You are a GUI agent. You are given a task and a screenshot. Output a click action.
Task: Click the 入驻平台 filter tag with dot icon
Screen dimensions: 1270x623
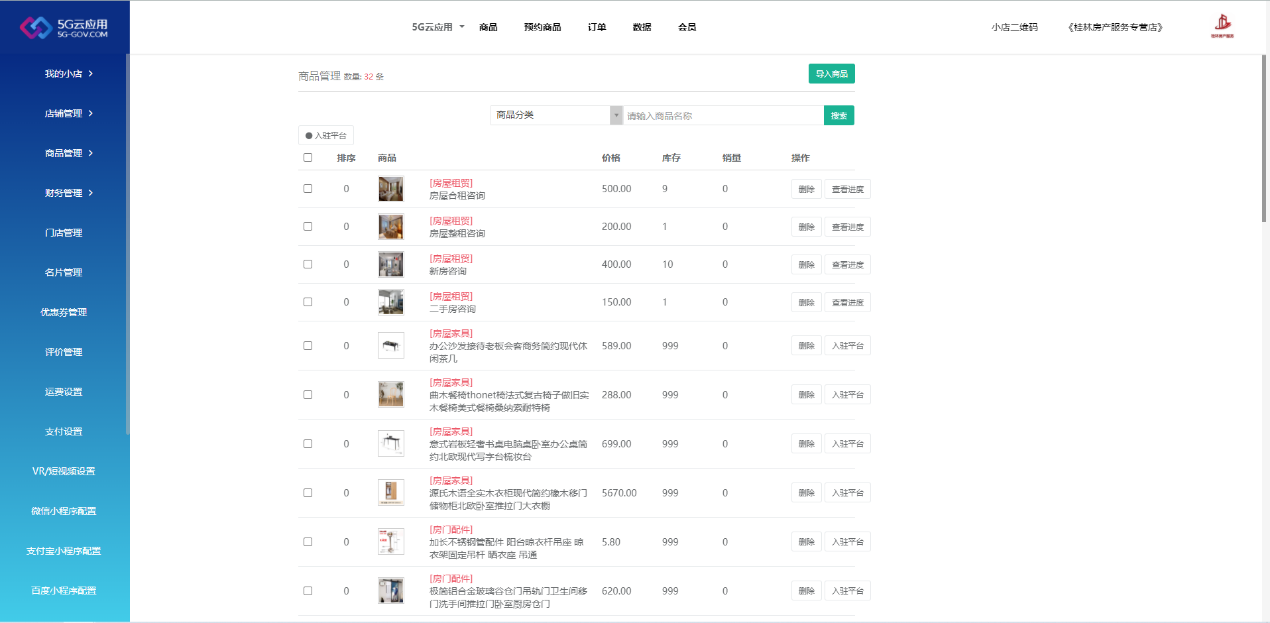326,135
